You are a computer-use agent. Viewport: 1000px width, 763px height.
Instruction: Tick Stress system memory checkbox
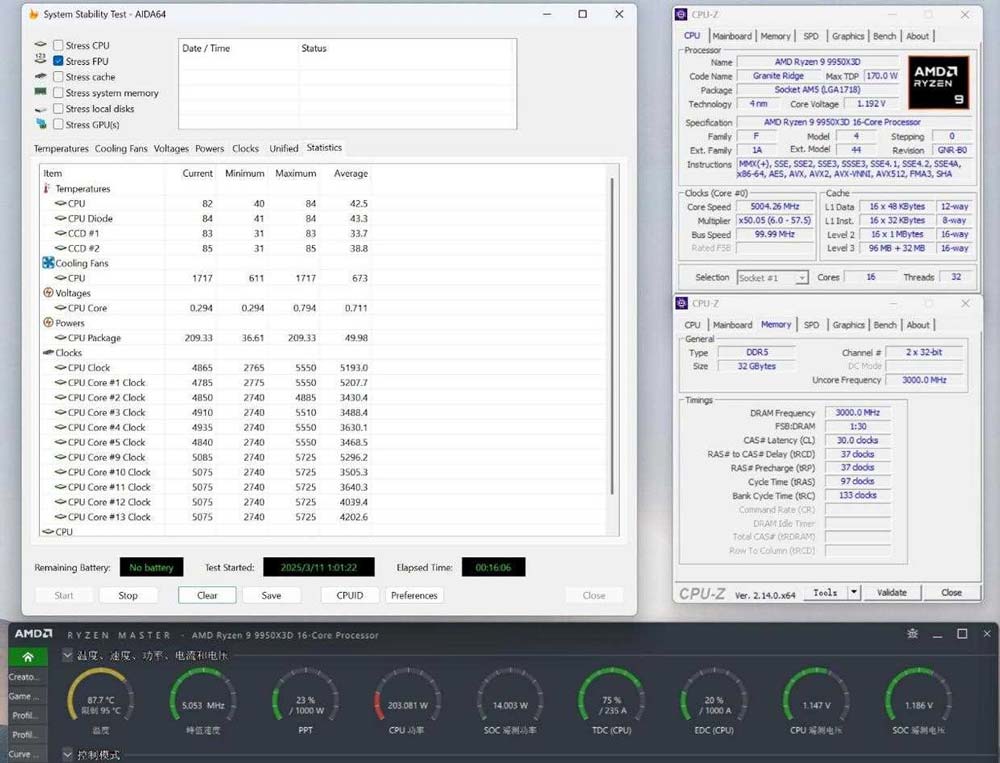pyautogui.click(x=58, y=93)
